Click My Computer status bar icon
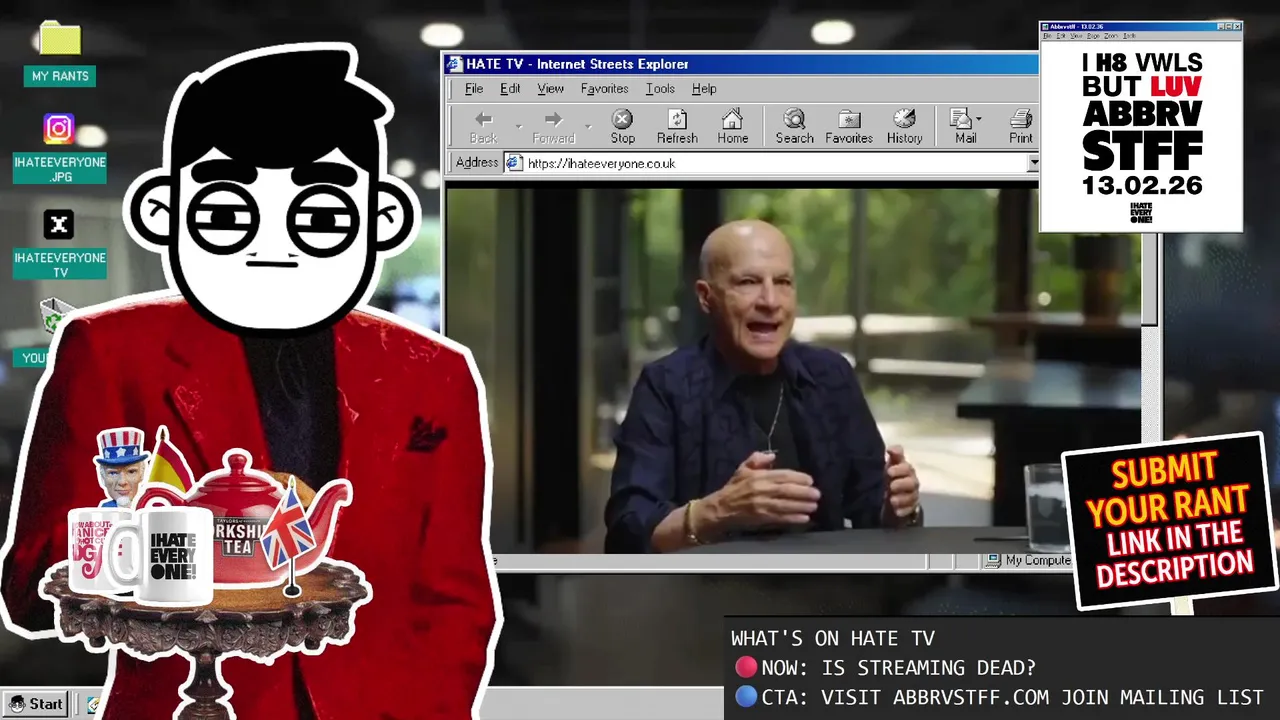 [x=993, y=561]
